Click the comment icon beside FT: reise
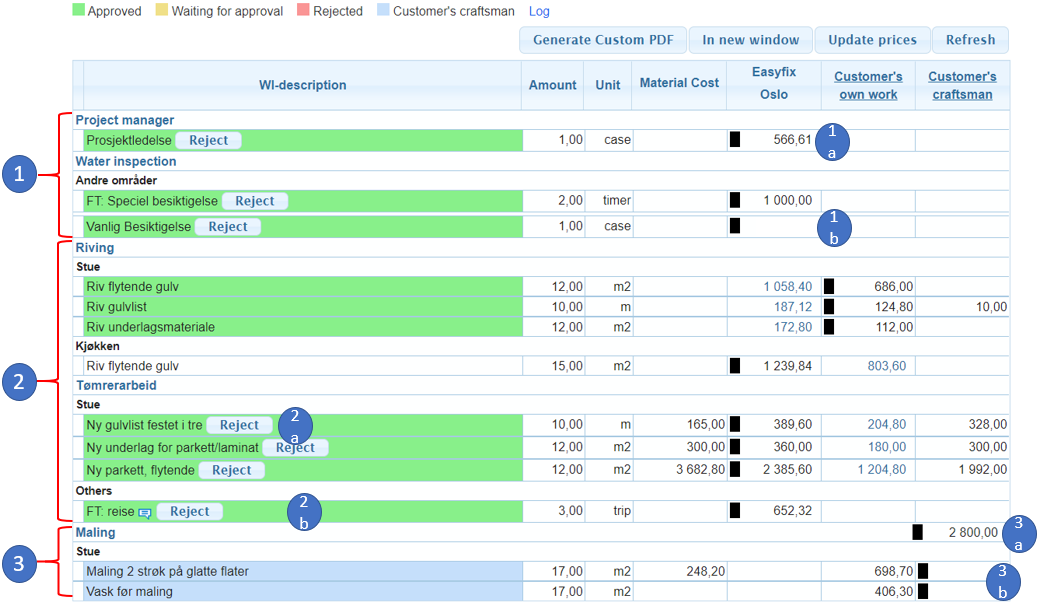The height and width of the screenshot is (609, 1045). 145,512
